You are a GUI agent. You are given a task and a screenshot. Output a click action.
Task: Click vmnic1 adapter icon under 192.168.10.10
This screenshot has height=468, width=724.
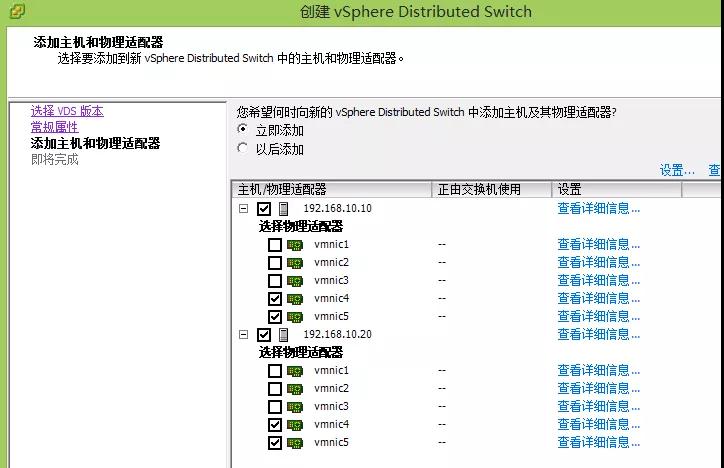point(295,245)
